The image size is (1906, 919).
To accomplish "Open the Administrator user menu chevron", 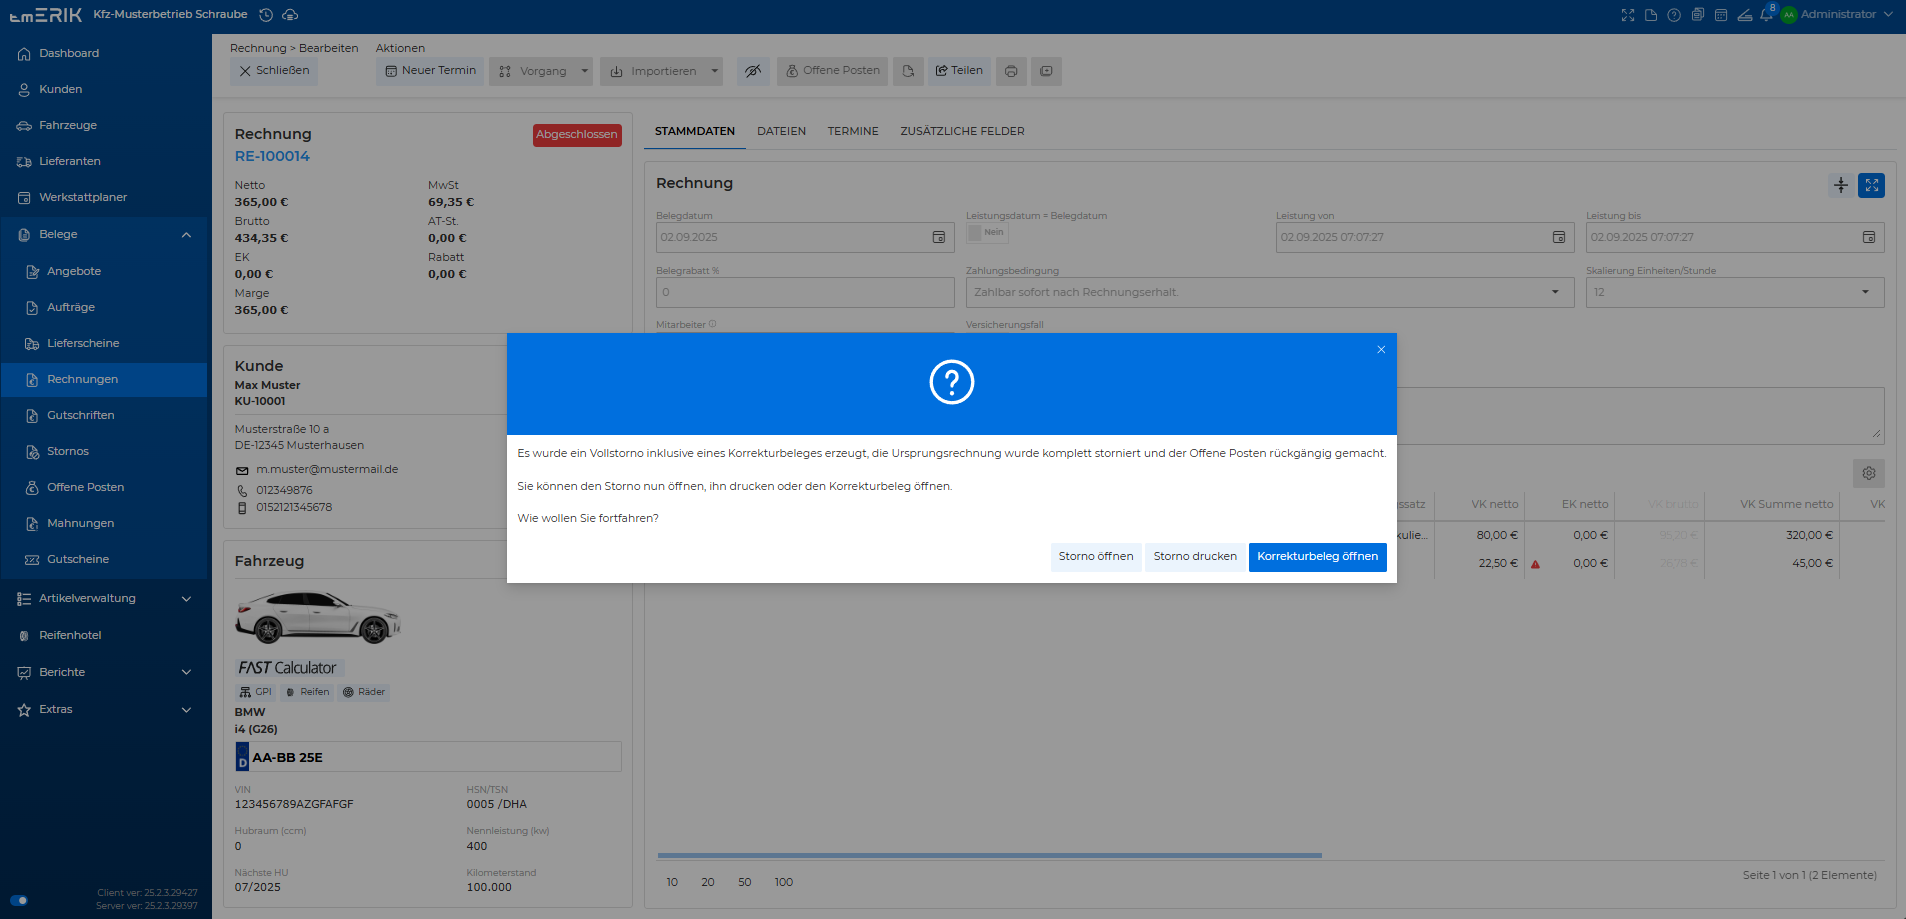I will [x=1888, y=15].
